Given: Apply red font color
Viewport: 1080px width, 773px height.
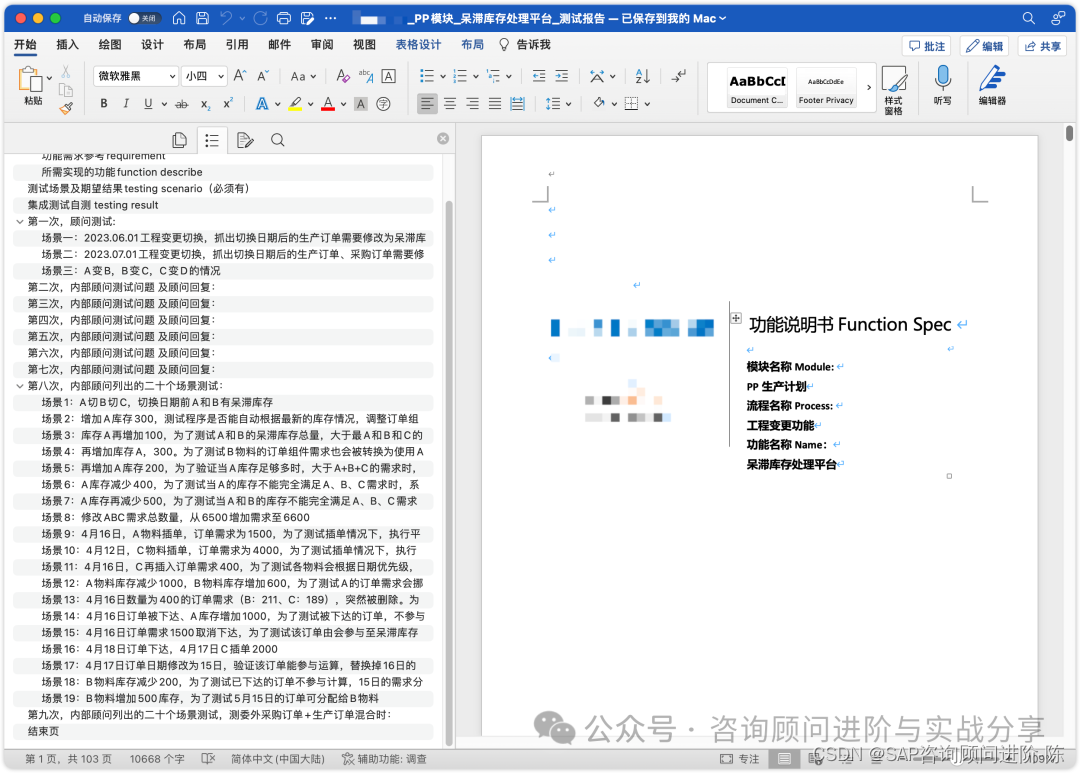Looking at the screenshot, I should point(328,104).
